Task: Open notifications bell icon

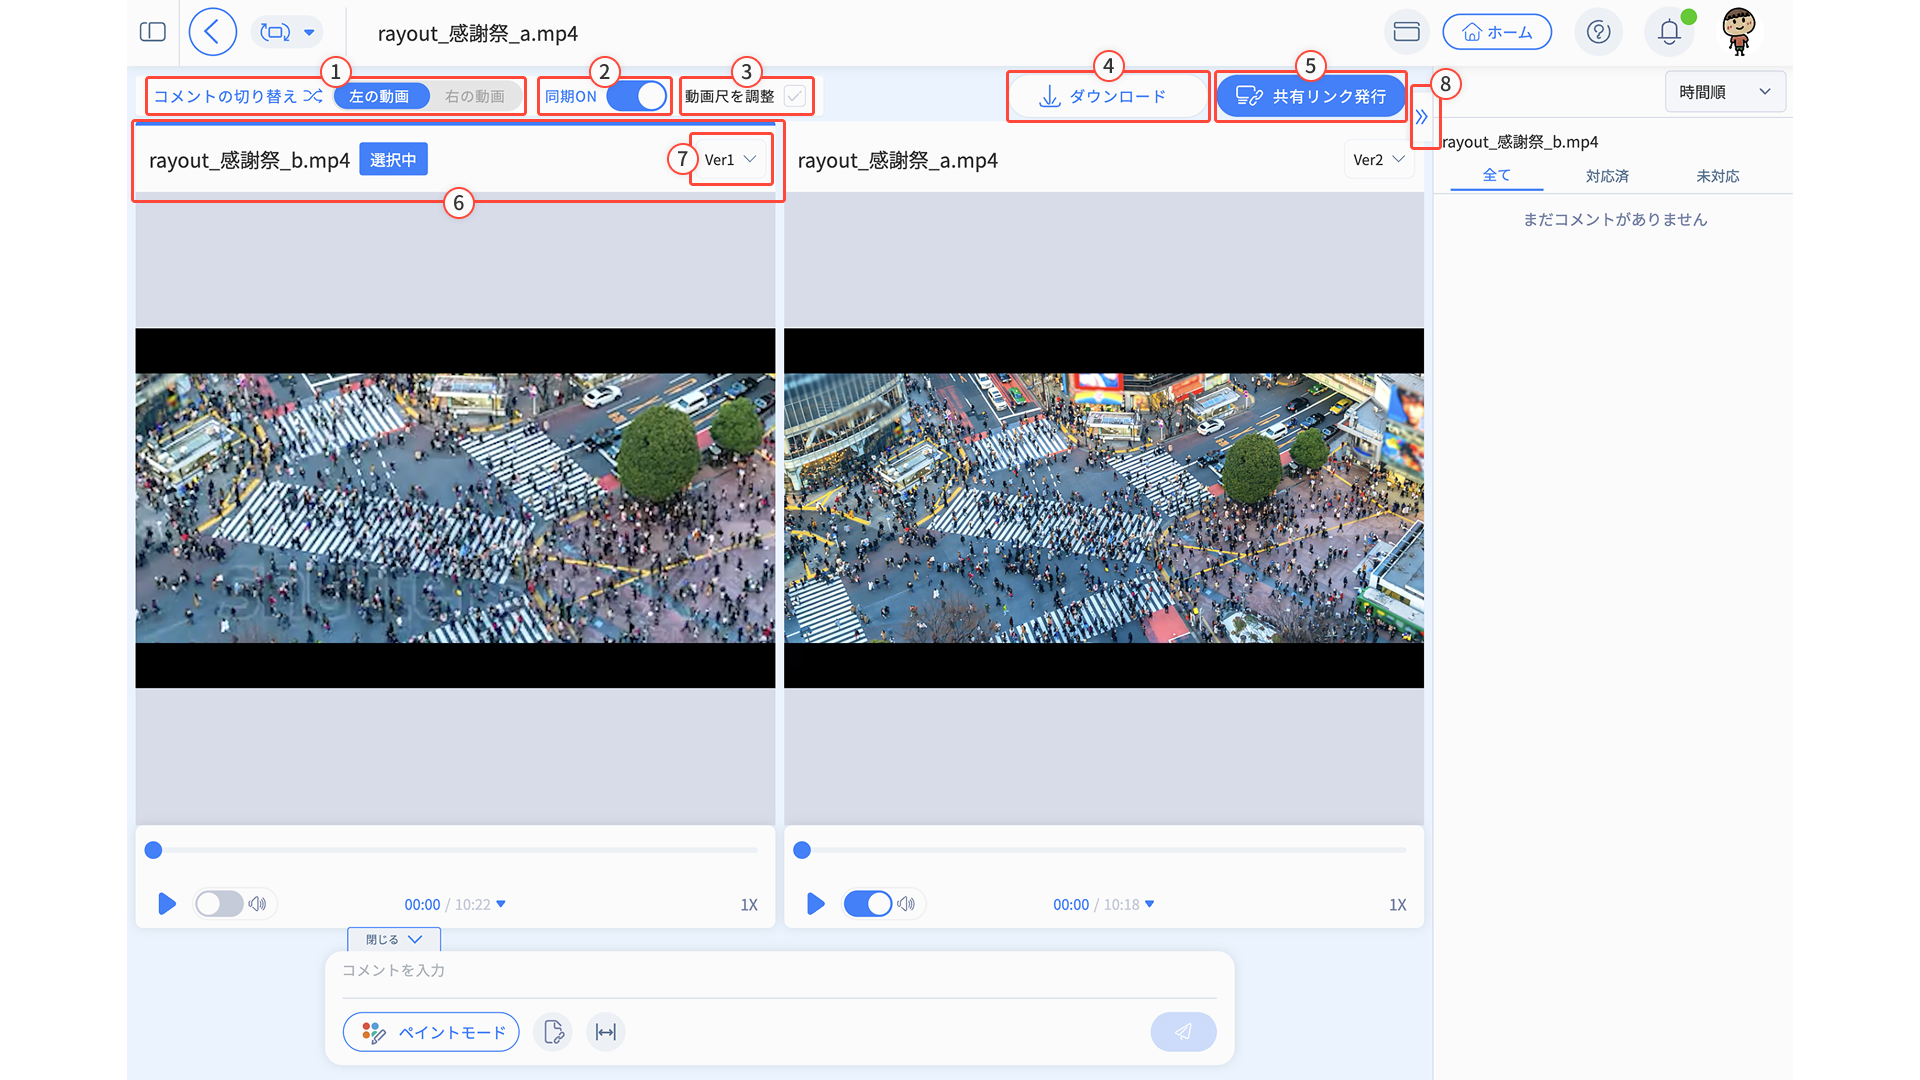Action: click(1668, 32)
